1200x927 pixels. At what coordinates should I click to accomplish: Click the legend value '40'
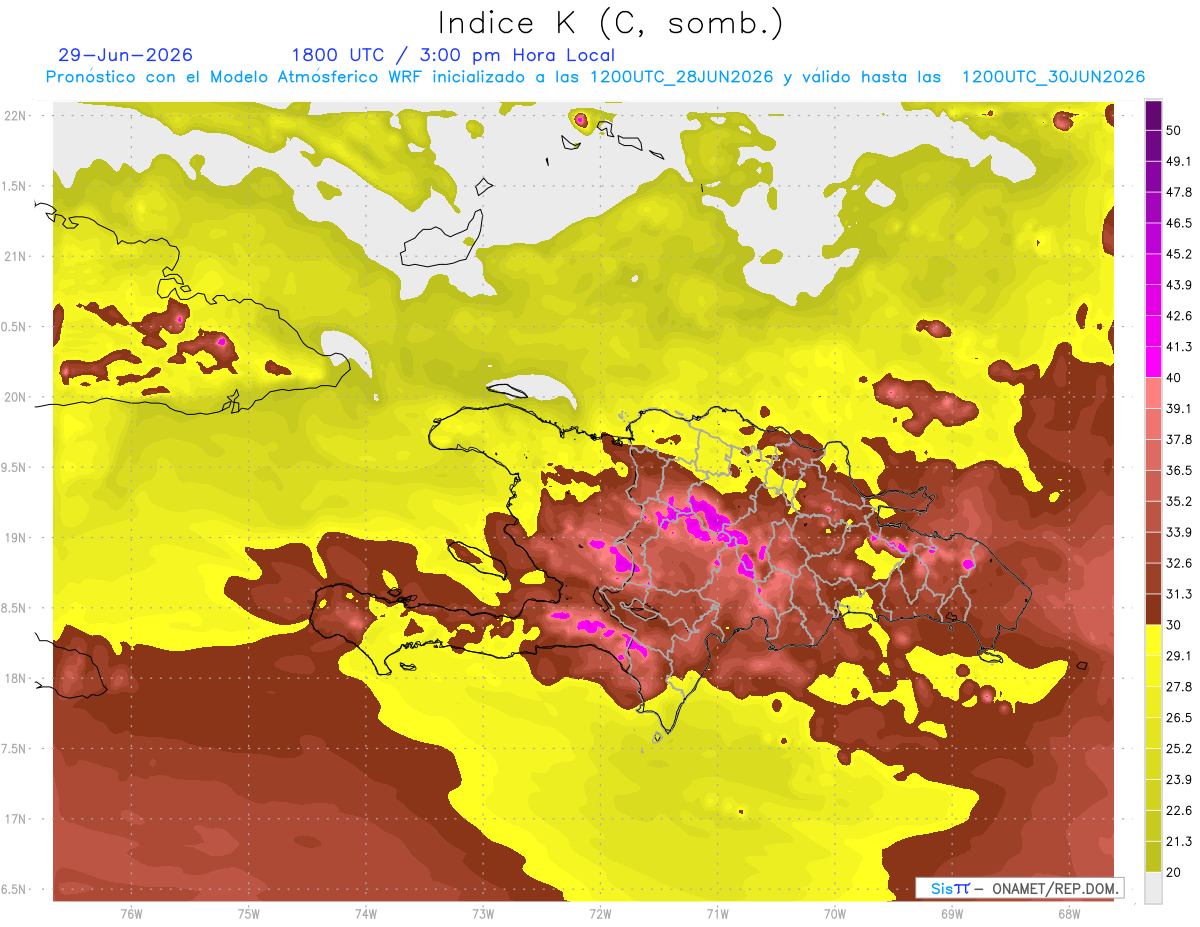click(1174, 378)
